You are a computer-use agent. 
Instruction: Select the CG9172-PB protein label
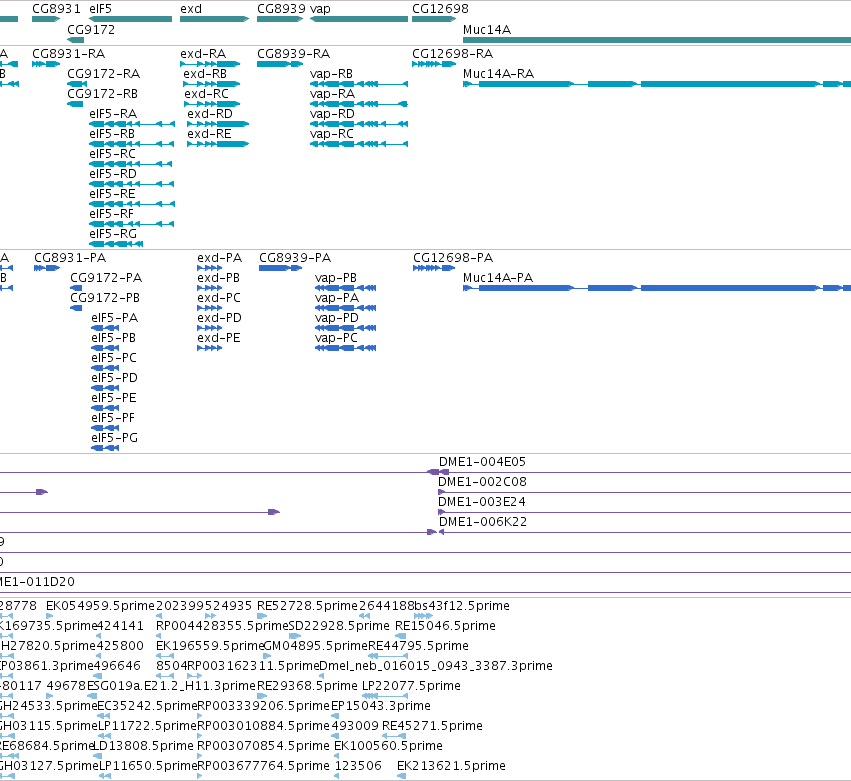click(105, 297)
